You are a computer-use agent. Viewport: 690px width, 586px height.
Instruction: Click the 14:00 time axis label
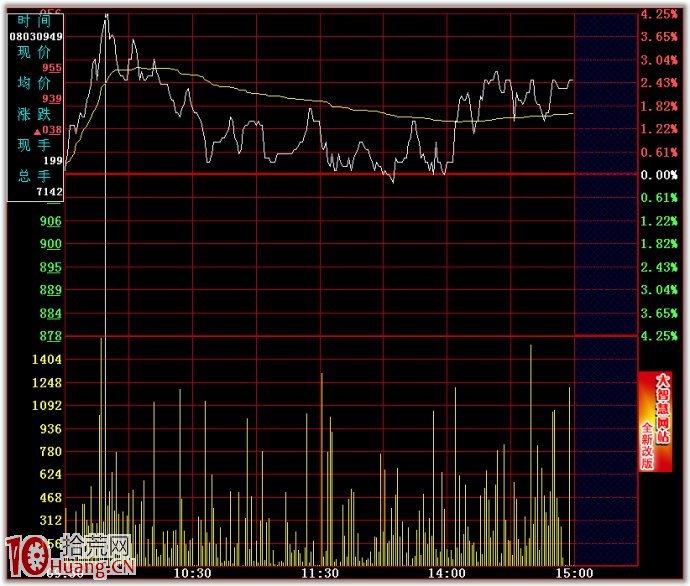point(447,573)
